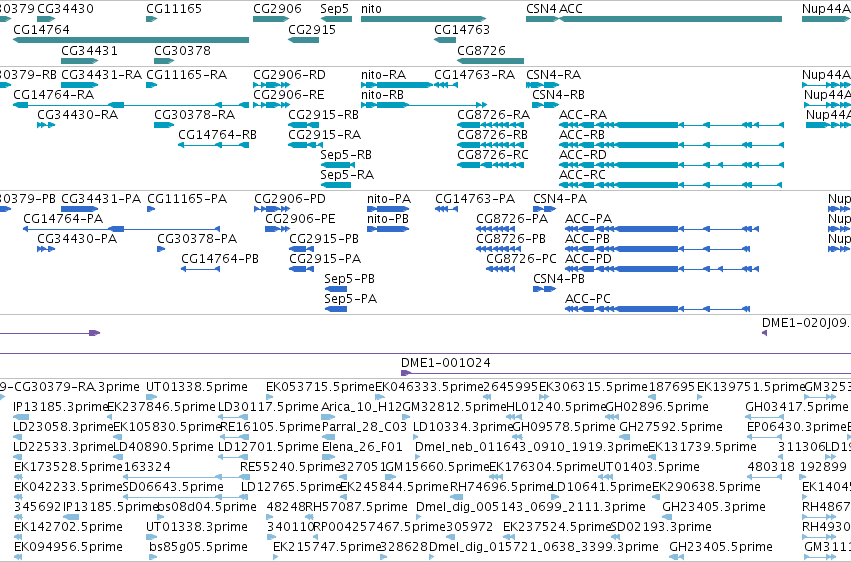Click protein label ACC-PA
The height and width of the screenshot is (562, 851).
point(588,219)
